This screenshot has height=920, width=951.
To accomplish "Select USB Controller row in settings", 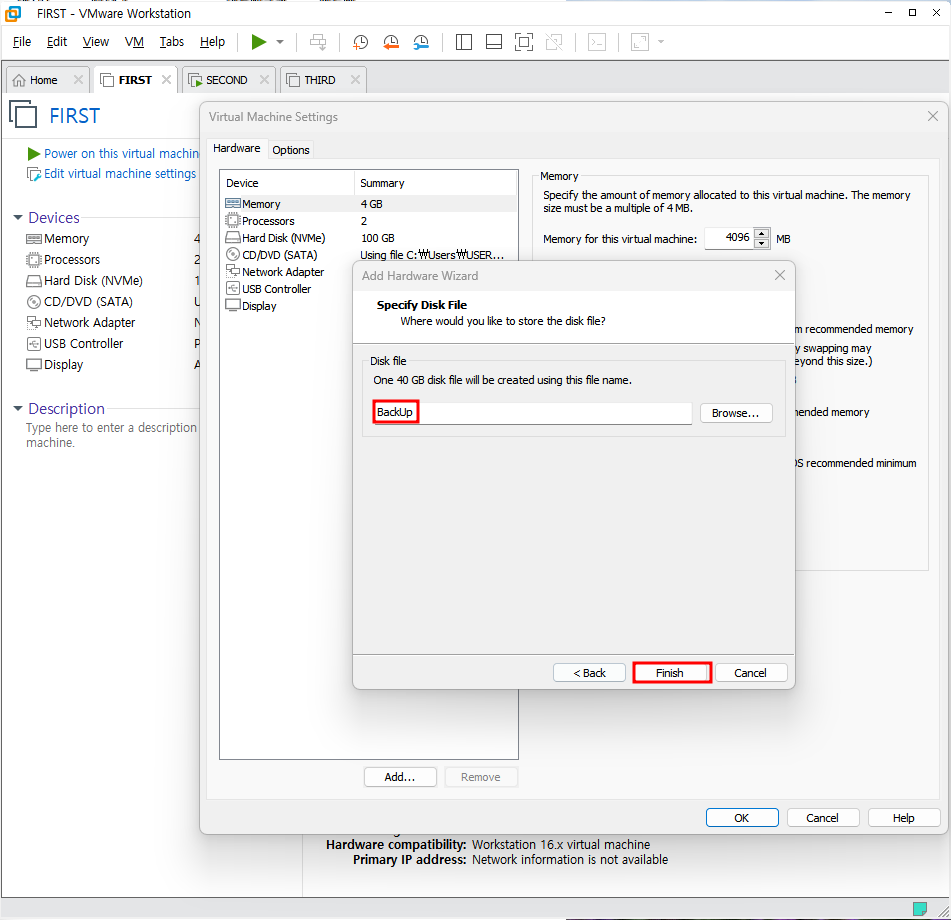I will coord(277,289).
